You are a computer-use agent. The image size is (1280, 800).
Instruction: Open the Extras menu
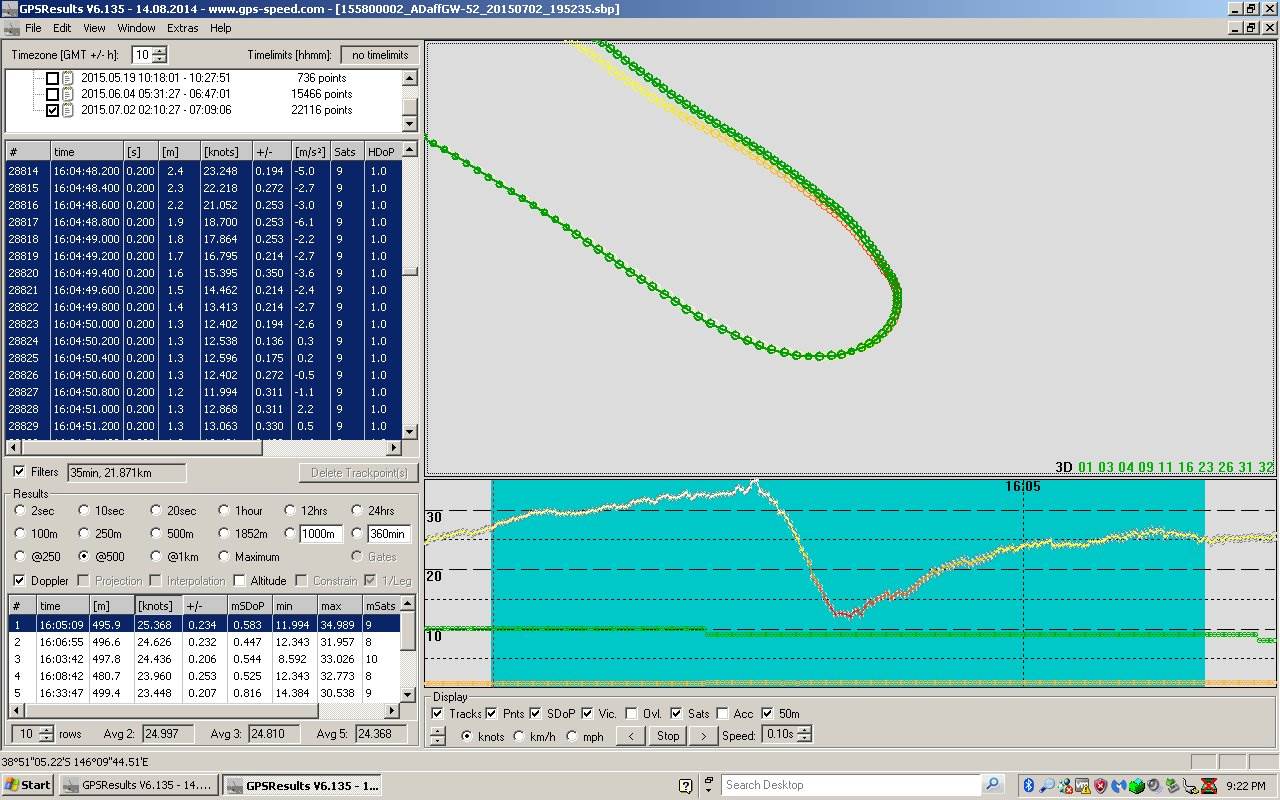[x=182, y=28]
